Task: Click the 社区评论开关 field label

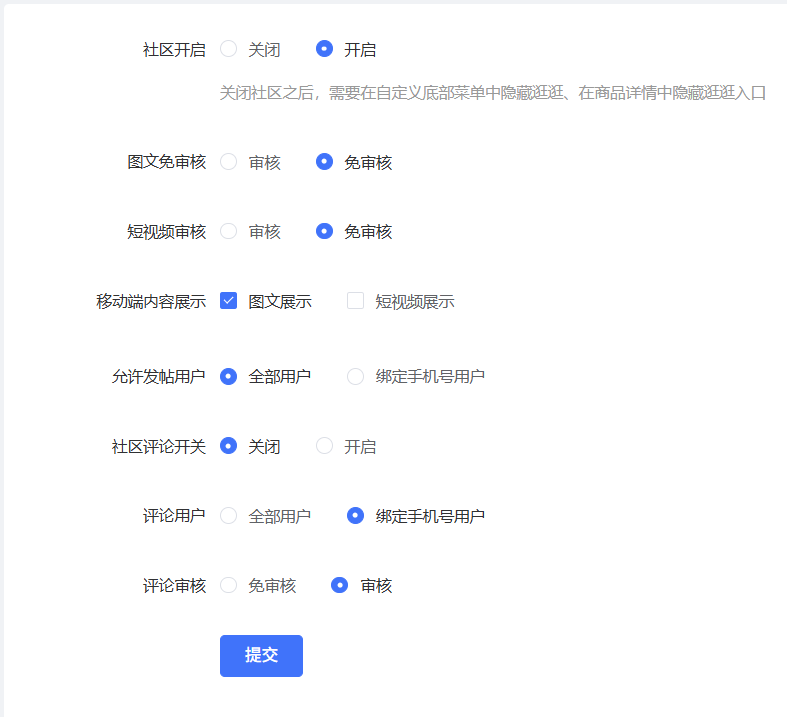Action: [159, 446]
